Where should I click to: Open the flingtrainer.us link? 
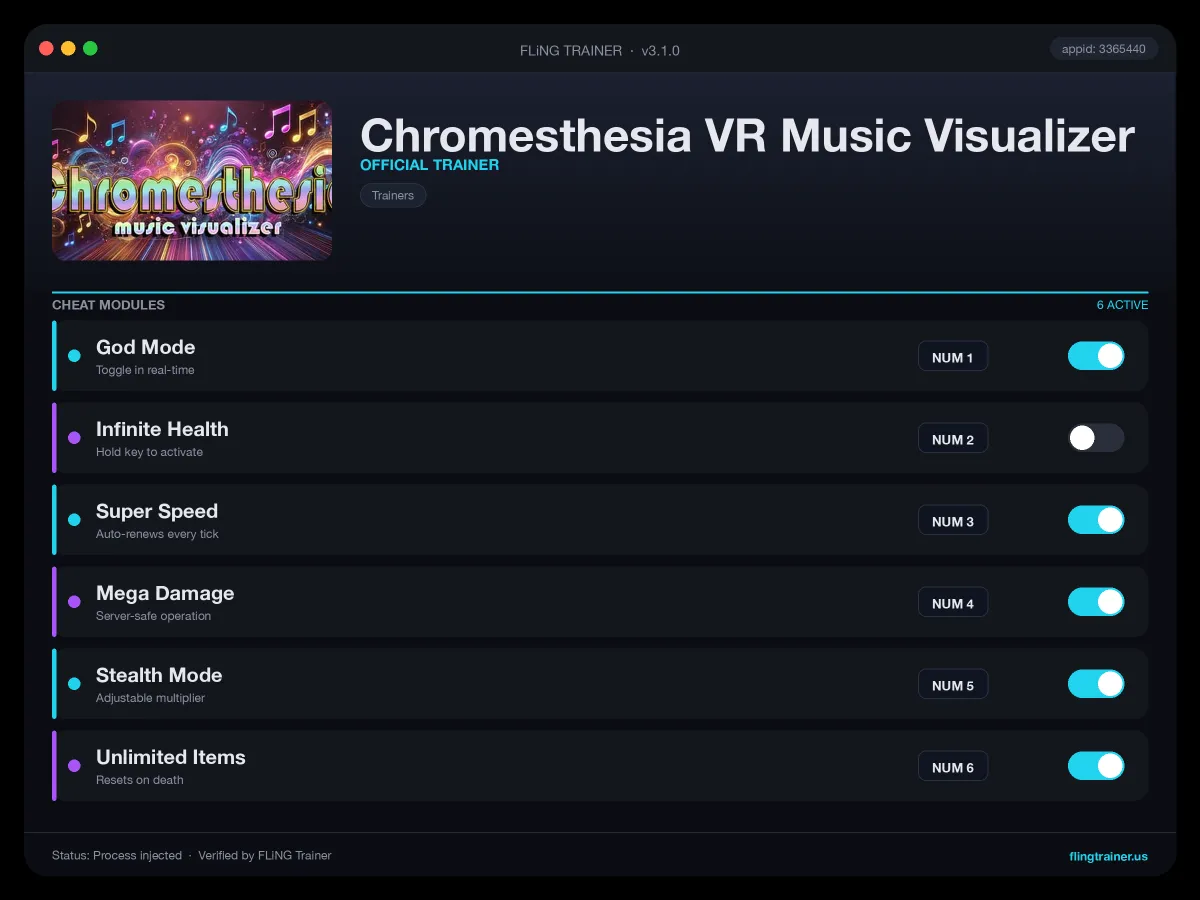[1108, 856]
